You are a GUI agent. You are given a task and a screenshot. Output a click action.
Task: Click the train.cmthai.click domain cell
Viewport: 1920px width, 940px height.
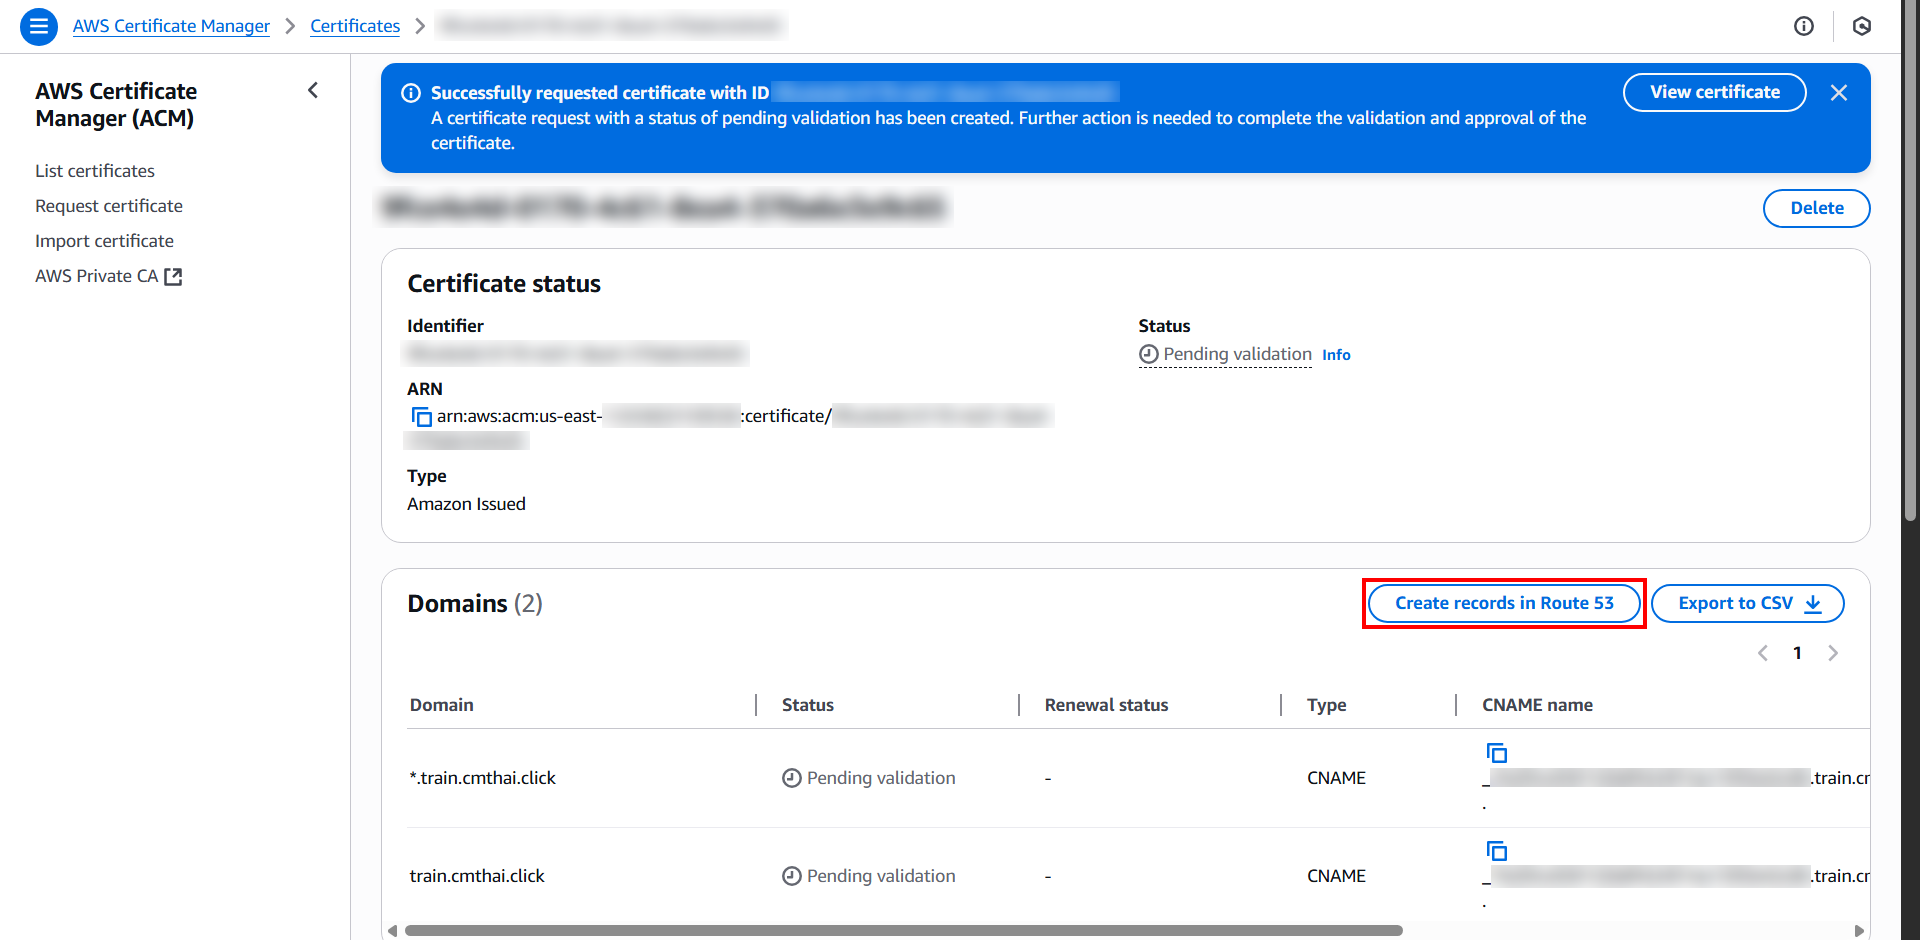(x=477, y=876)
